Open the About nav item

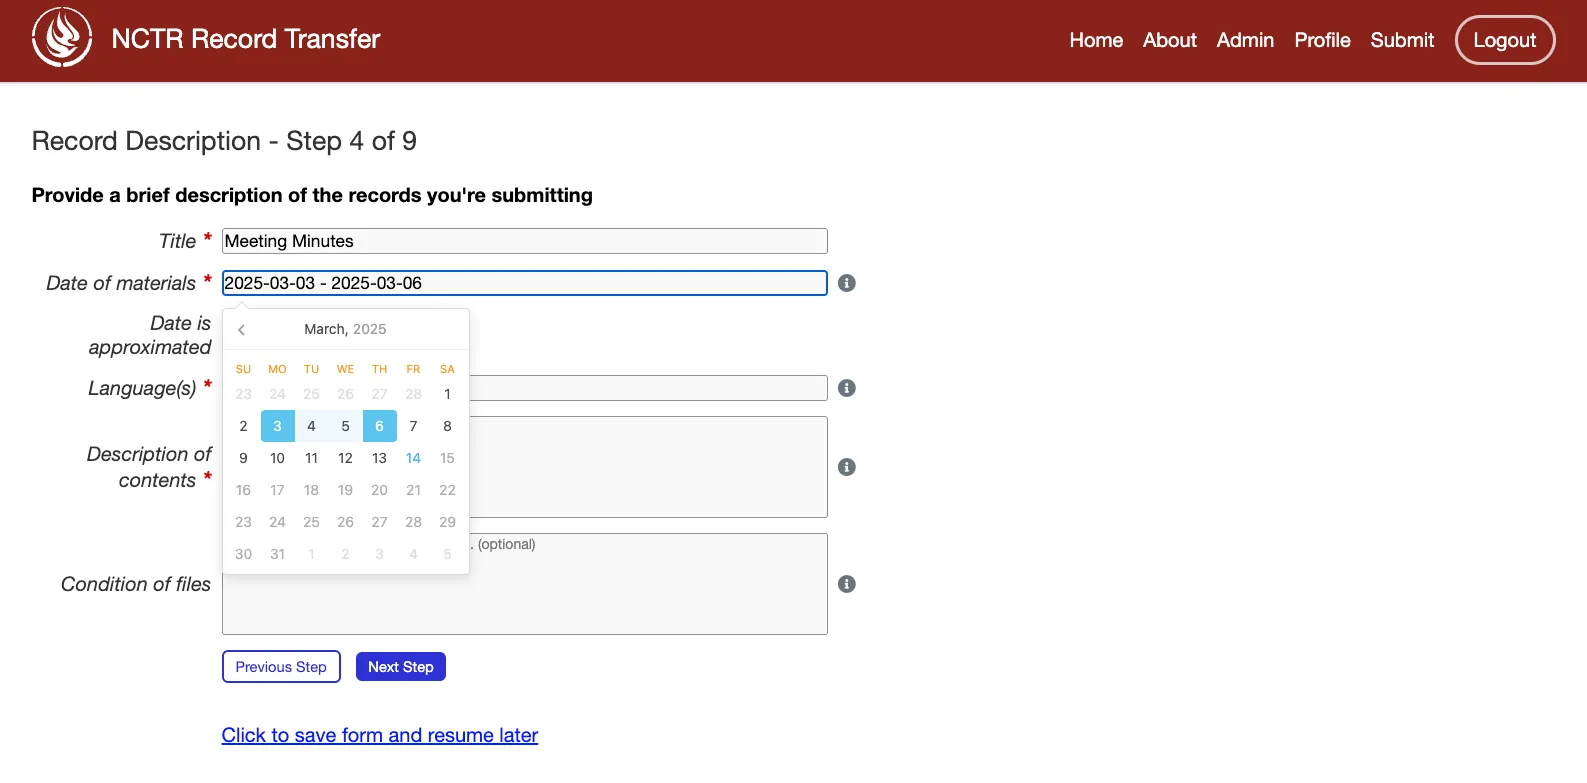(1170, 40)
